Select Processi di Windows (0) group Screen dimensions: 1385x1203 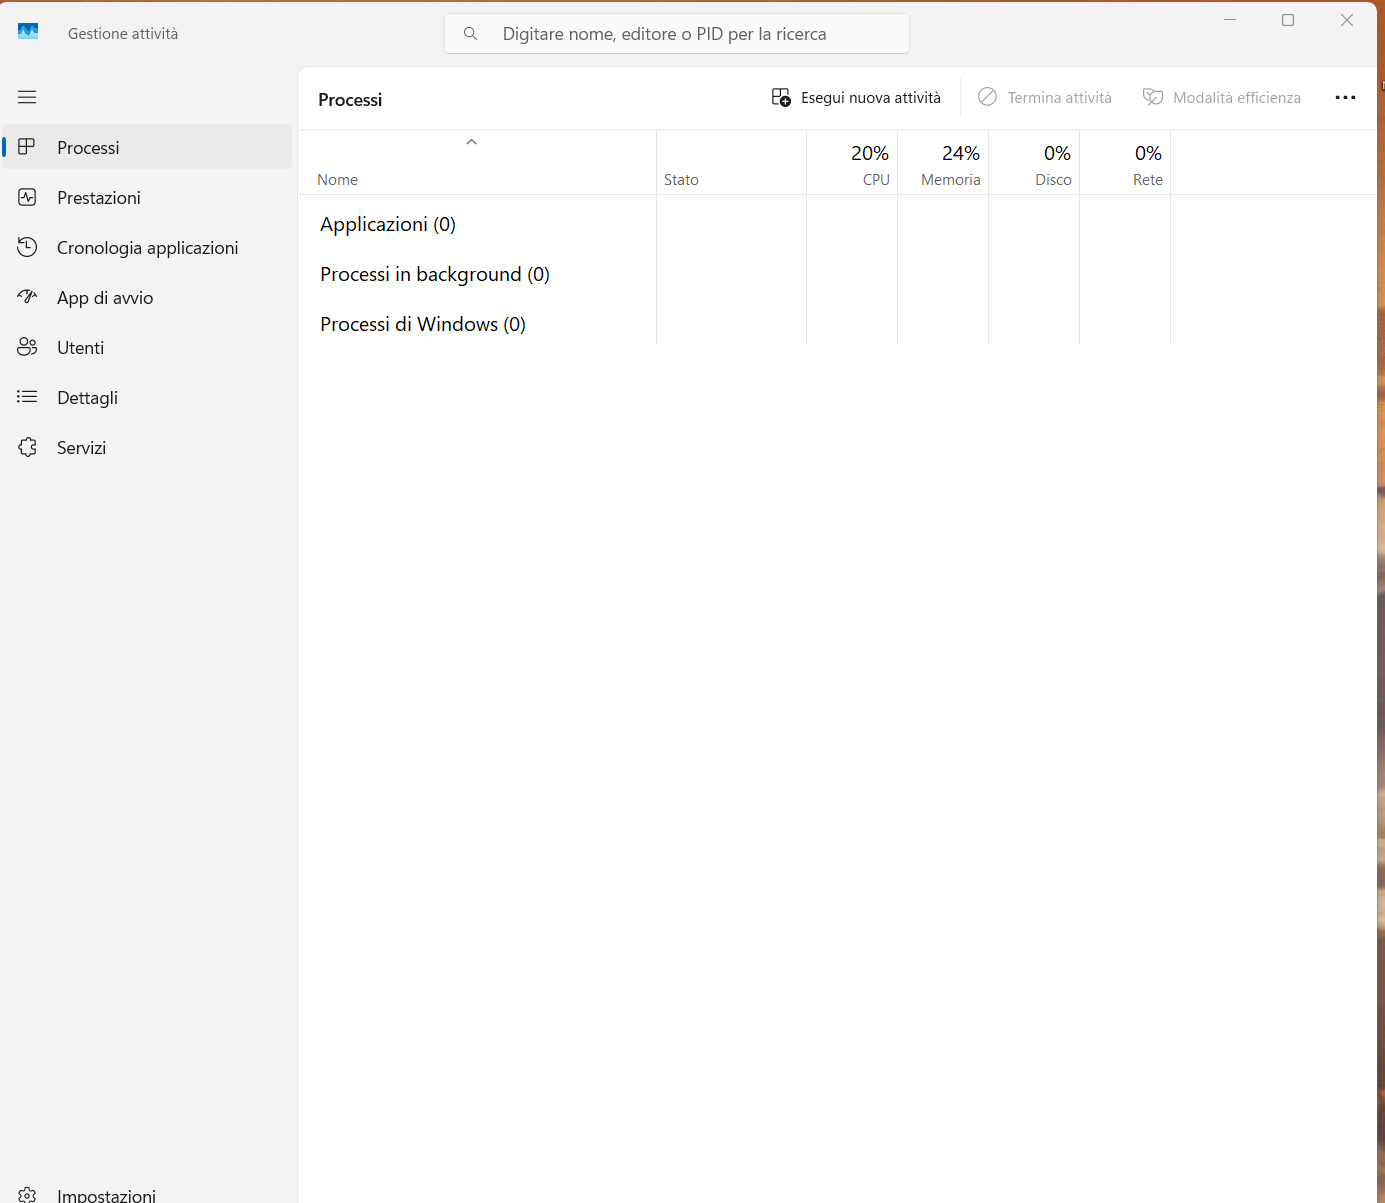pyautogui.click(x=423, y=324)
